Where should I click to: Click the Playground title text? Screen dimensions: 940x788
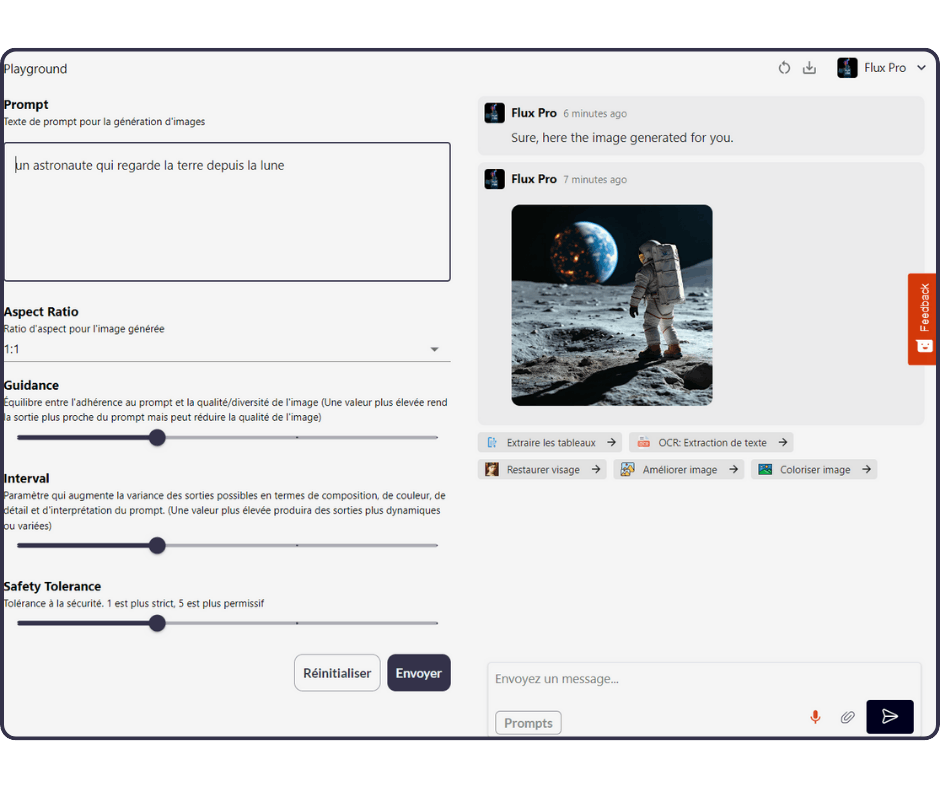(35, 69)
